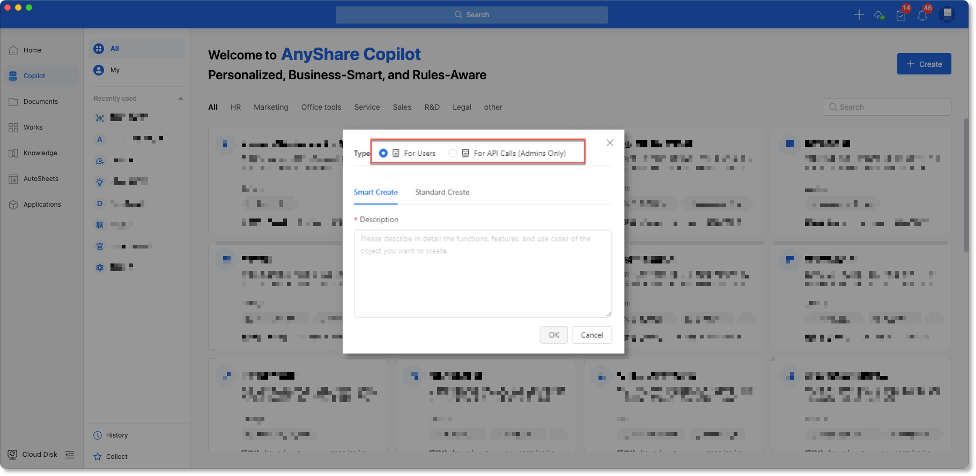Click the plus icon in top bar
The height and width of the screenshot is (476, 976).
click(x=858, y=15)
